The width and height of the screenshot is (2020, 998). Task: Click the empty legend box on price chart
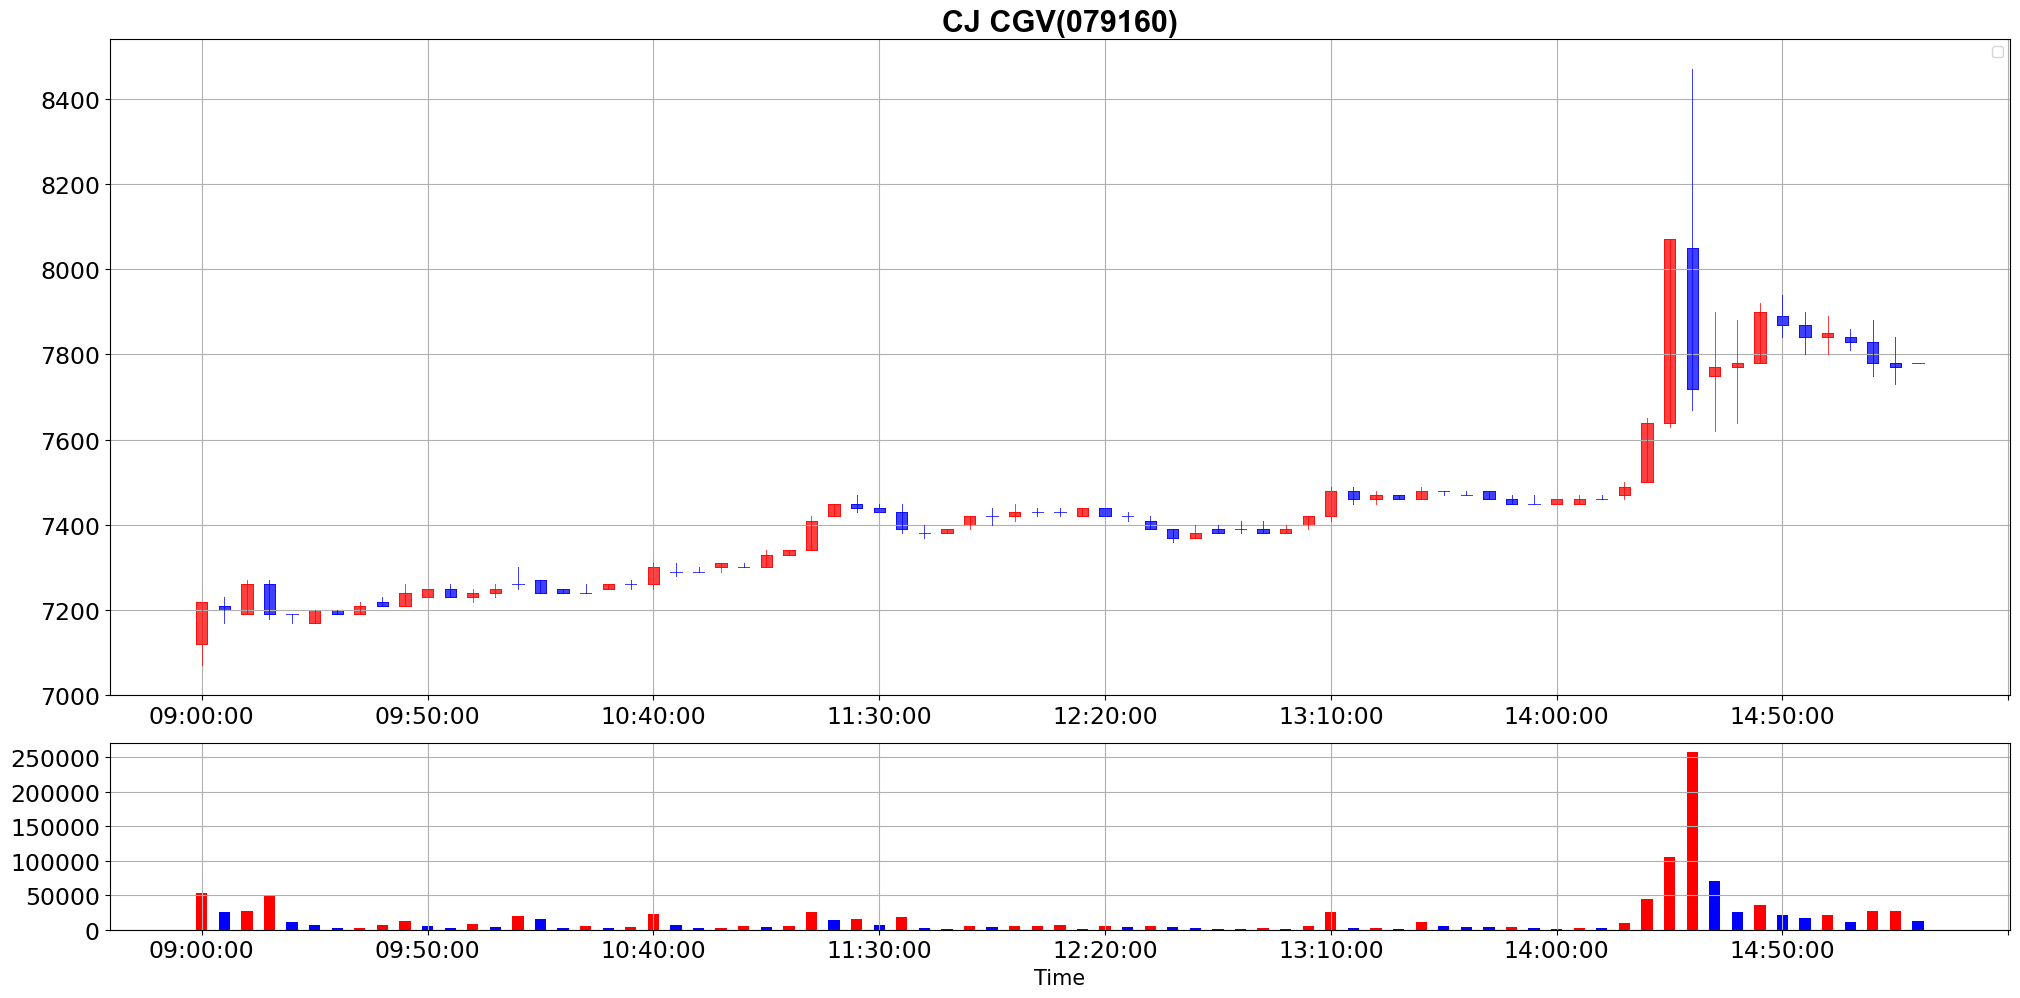[1998, 52]
